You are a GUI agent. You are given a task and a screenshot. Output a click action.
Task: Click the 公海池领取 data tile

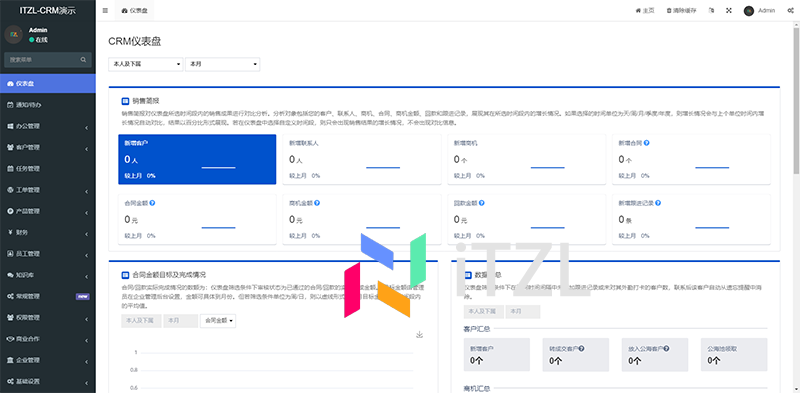pyautogui.click(x=734, y=354)
